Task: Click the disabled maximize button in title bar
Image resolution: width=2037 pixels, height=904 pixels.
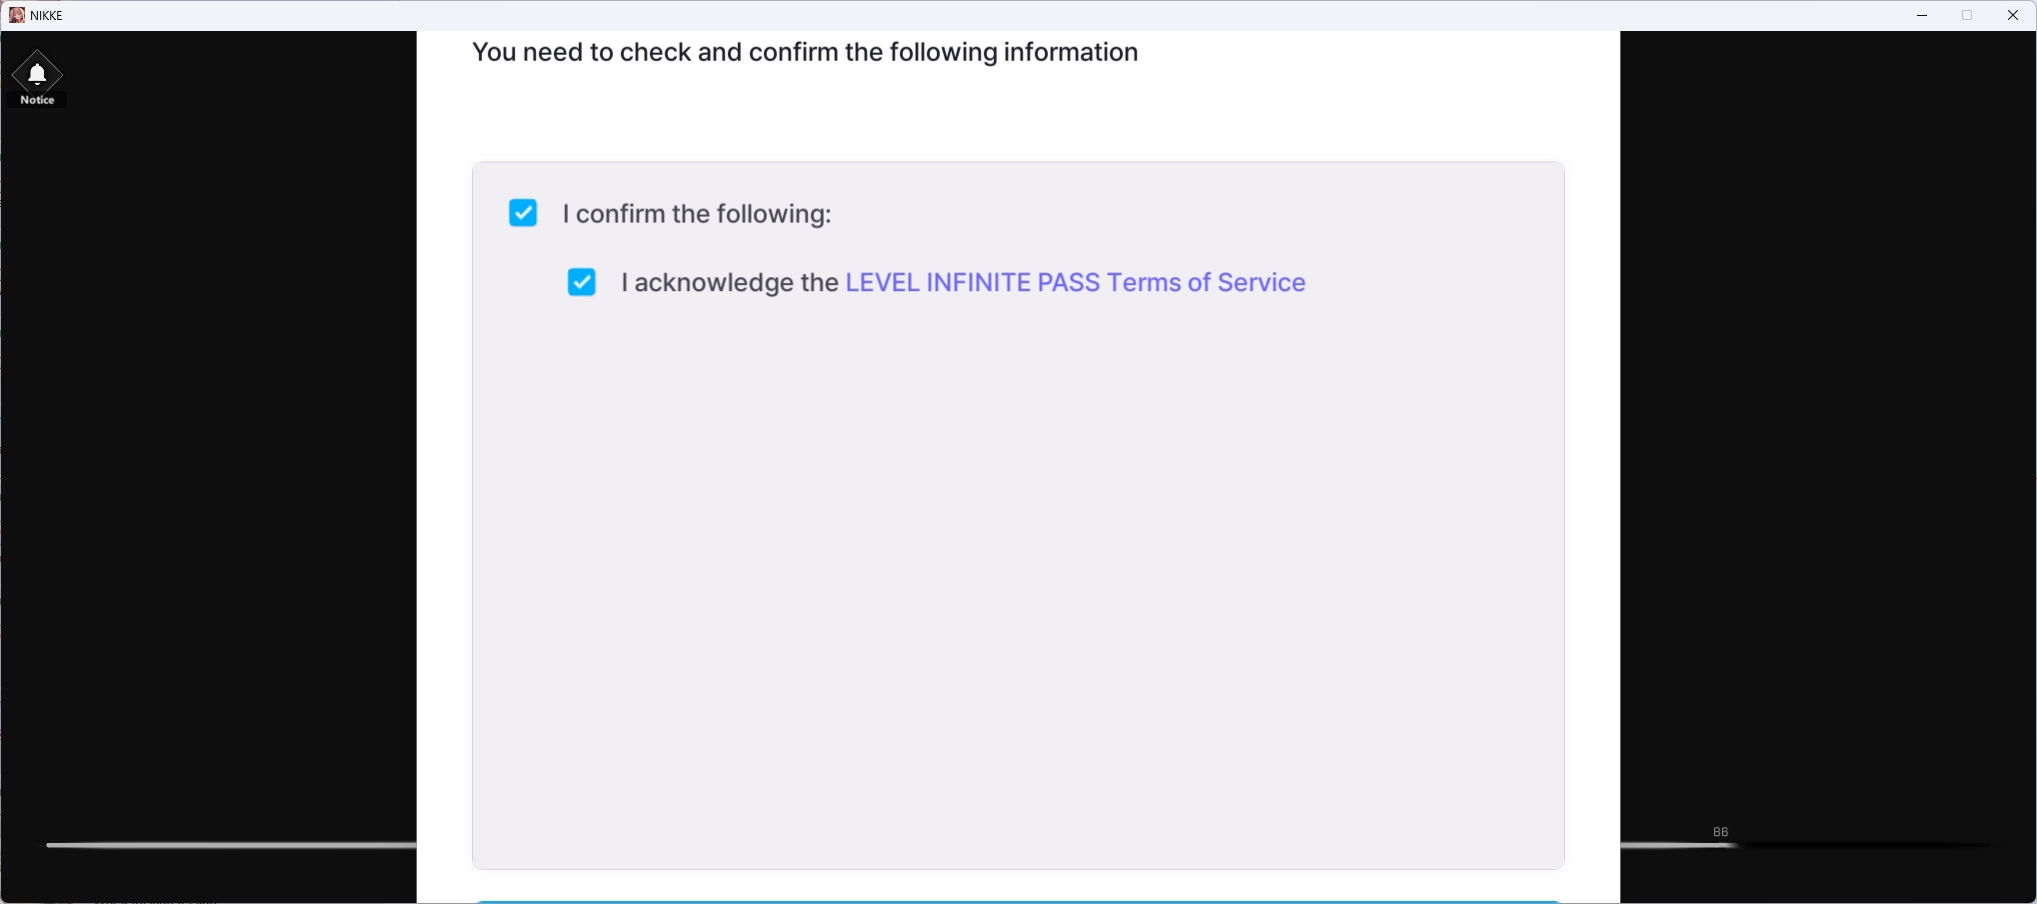Action: click(1967, 15)
